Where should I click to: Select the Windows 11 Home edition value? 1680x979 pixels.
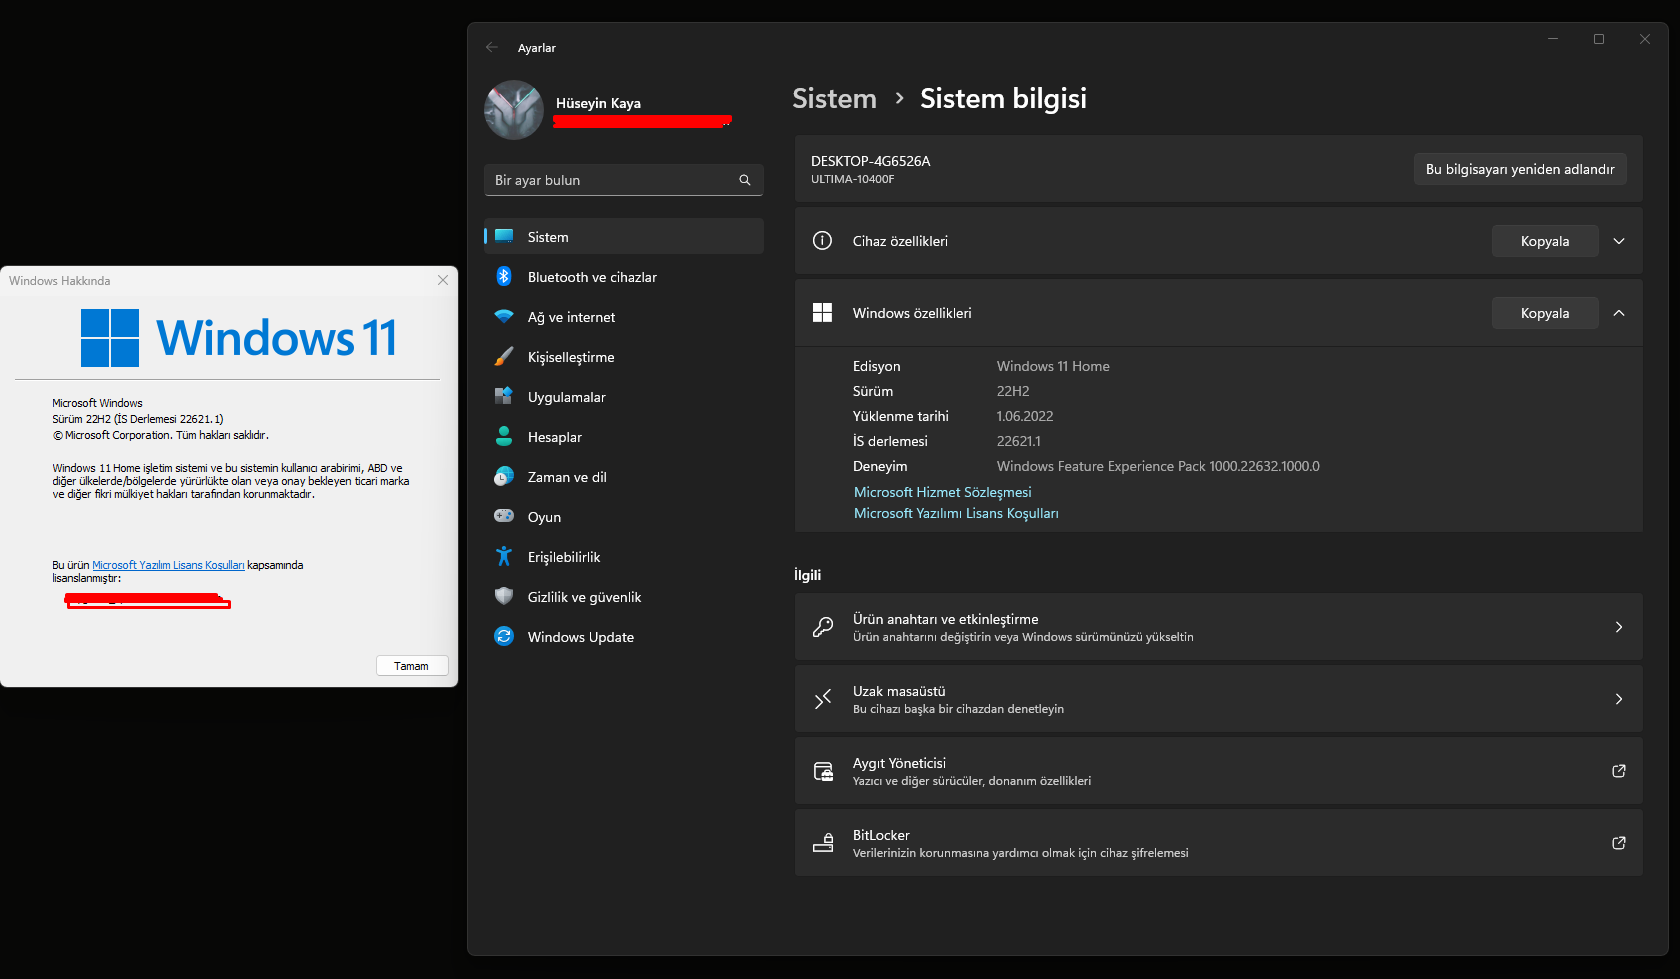click(x=1053, y=366)
